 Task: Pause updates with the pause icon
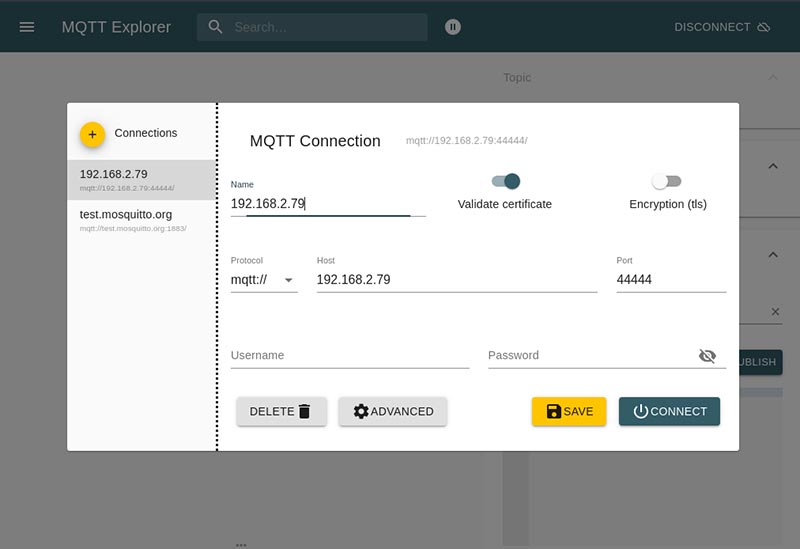453,27
